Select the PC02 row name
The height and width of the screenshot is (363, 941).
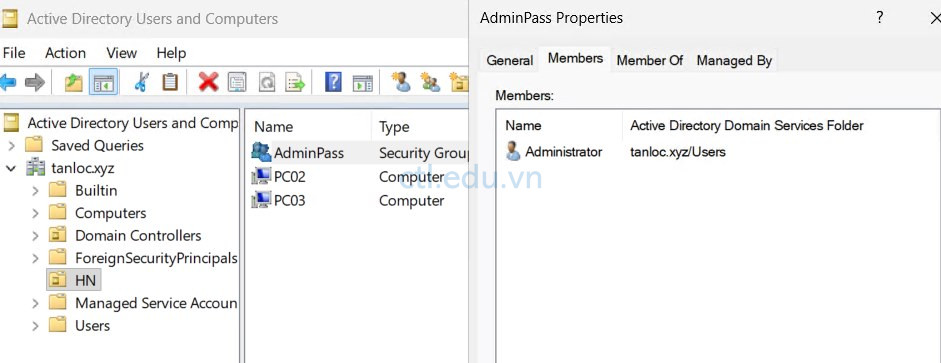289,177
